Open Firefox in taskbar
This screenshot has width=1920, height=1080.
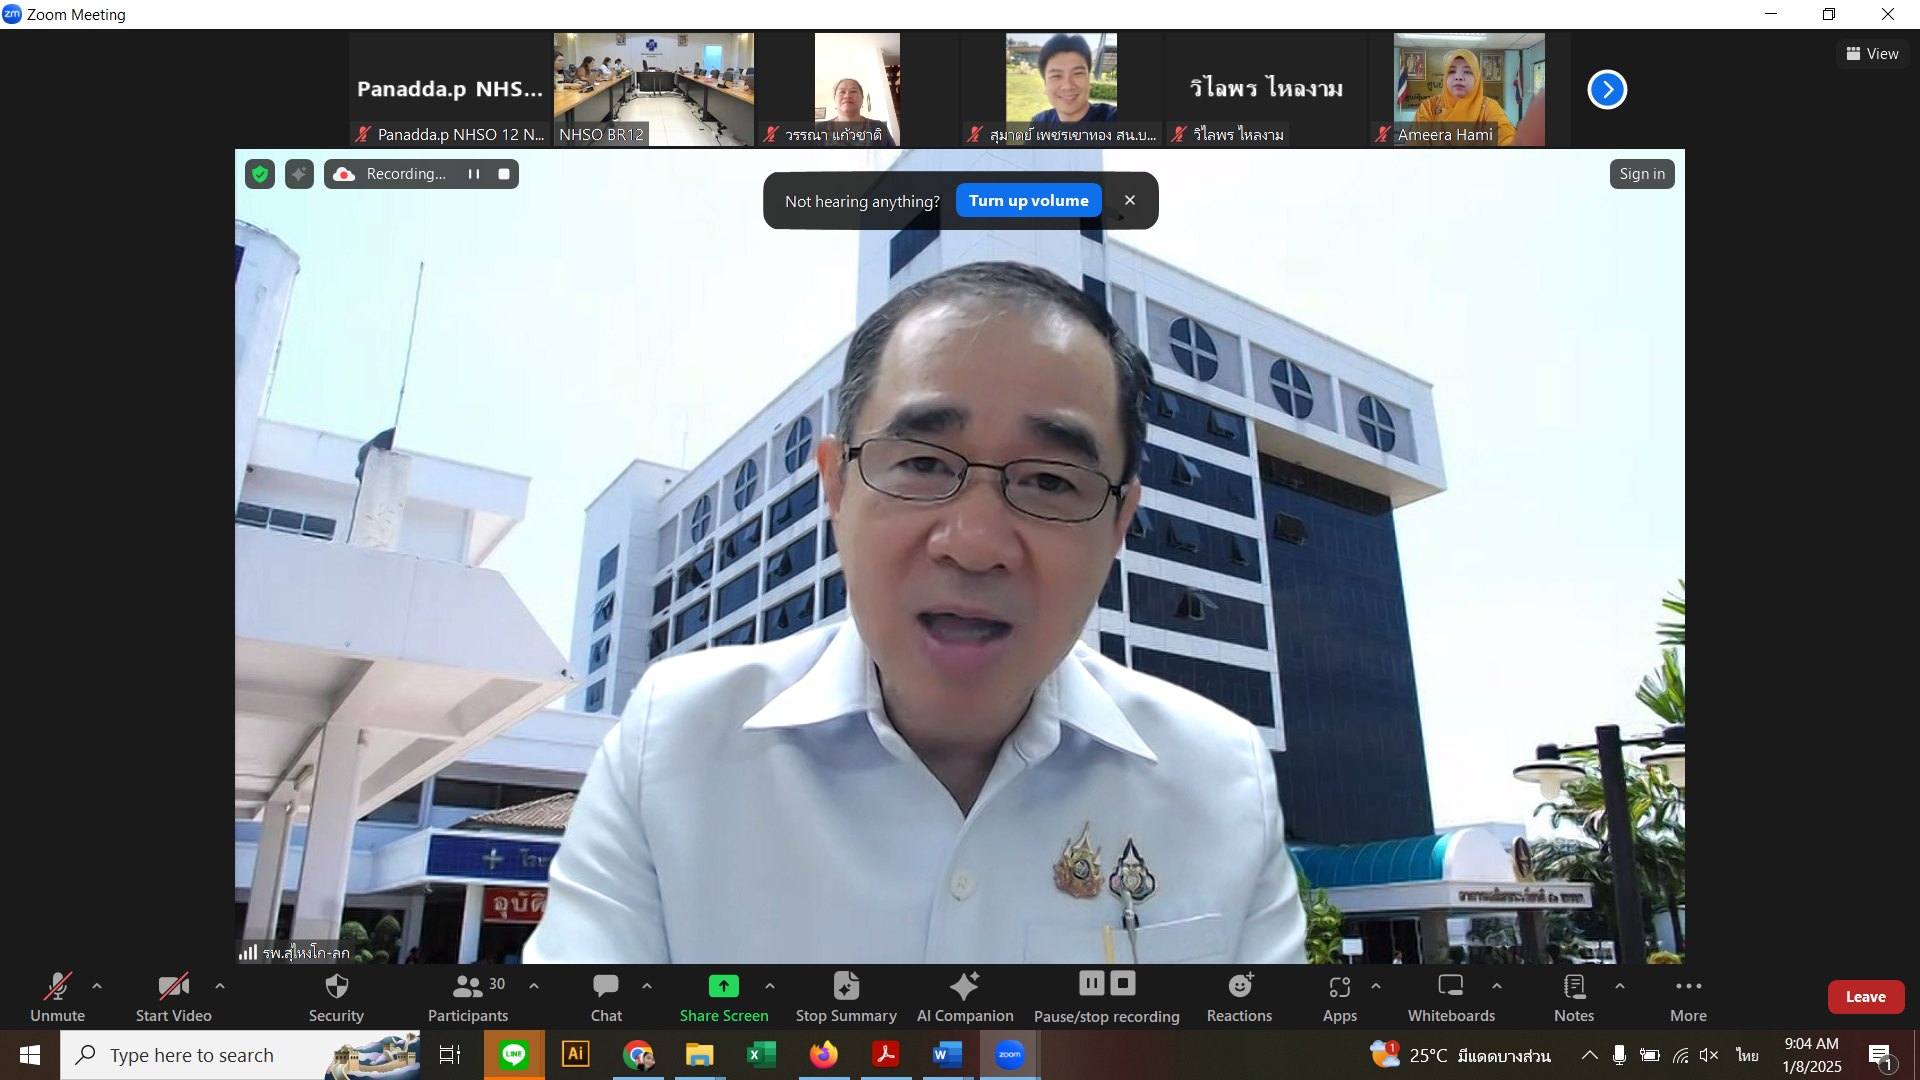[x=823, y=1055]
